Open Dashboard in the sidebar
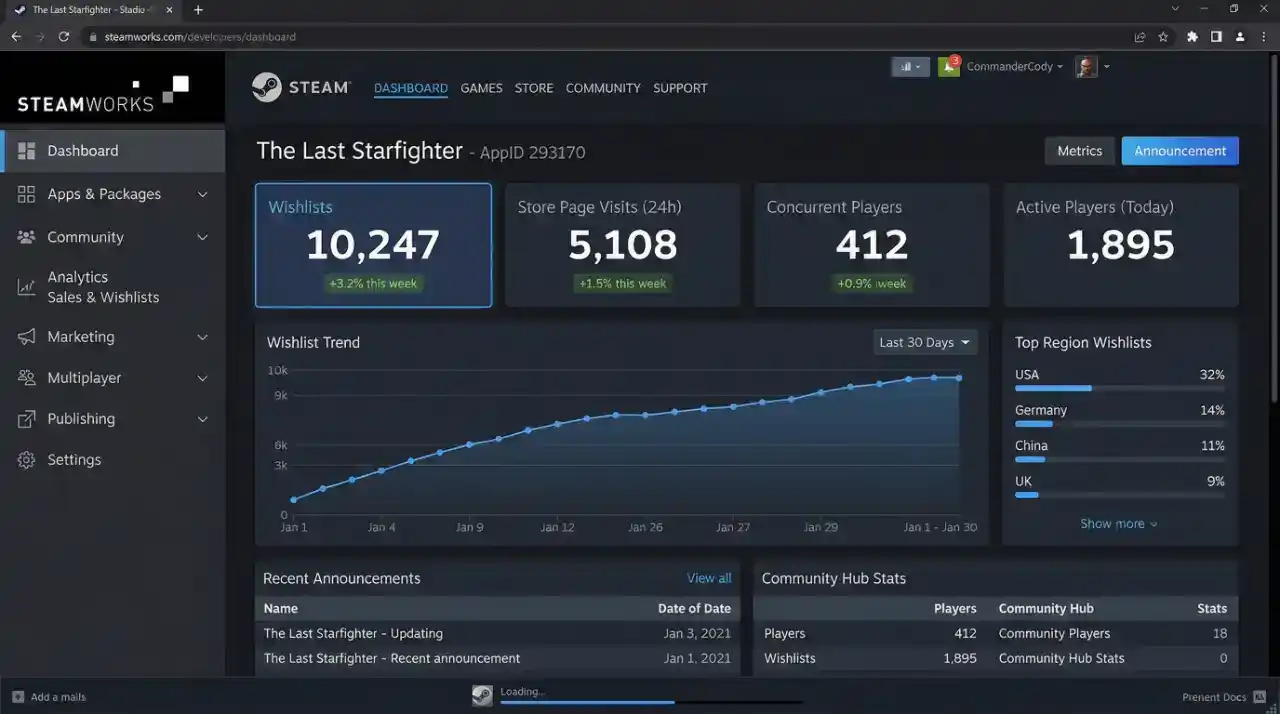The height and width of the screenshot is (714, 1280). [x=113, y=151]
